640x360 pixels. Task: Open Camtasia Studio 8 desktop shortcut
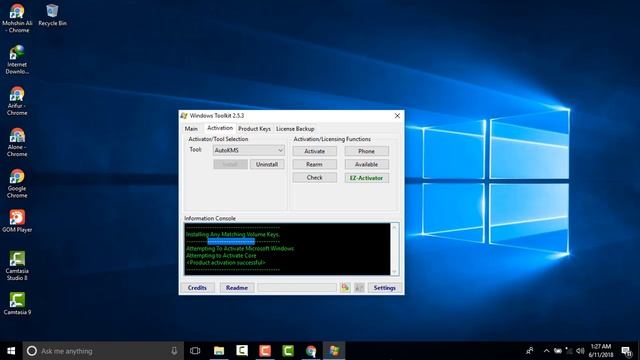coord(17,266)
